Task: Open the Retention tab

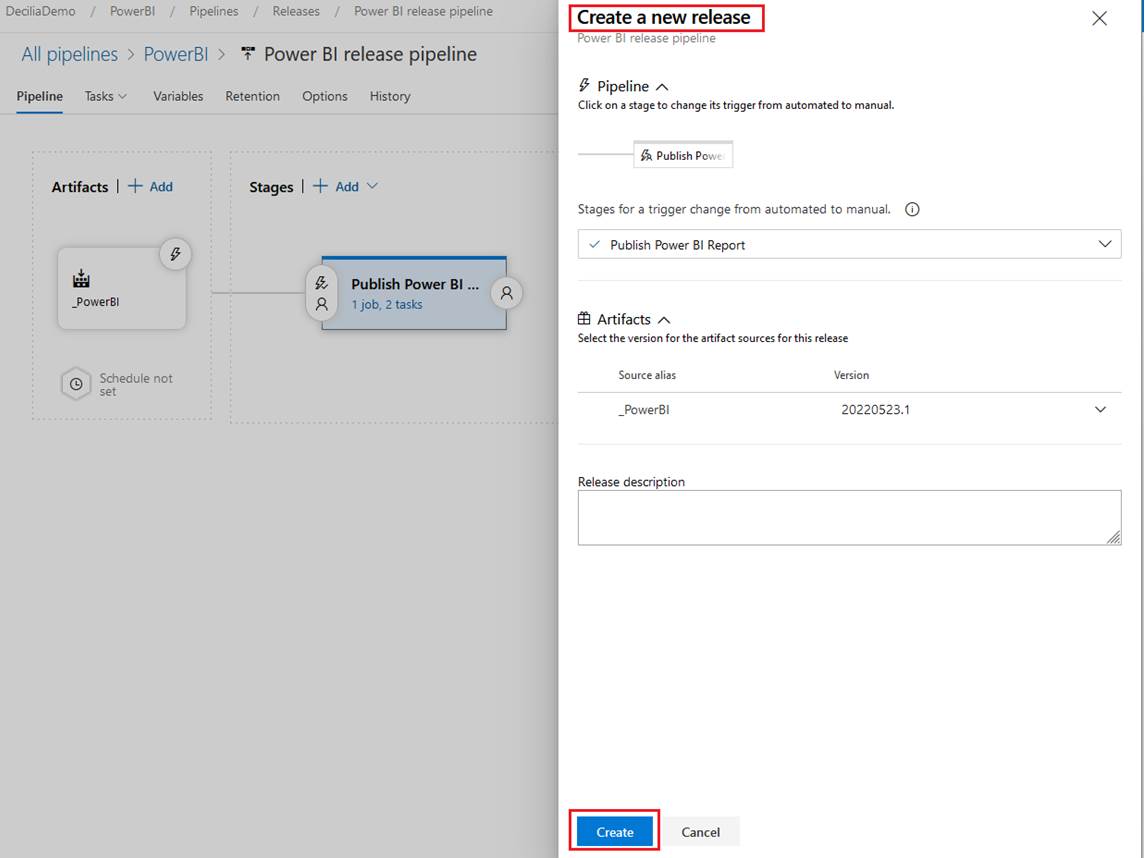Action: [x=253, y=96]
